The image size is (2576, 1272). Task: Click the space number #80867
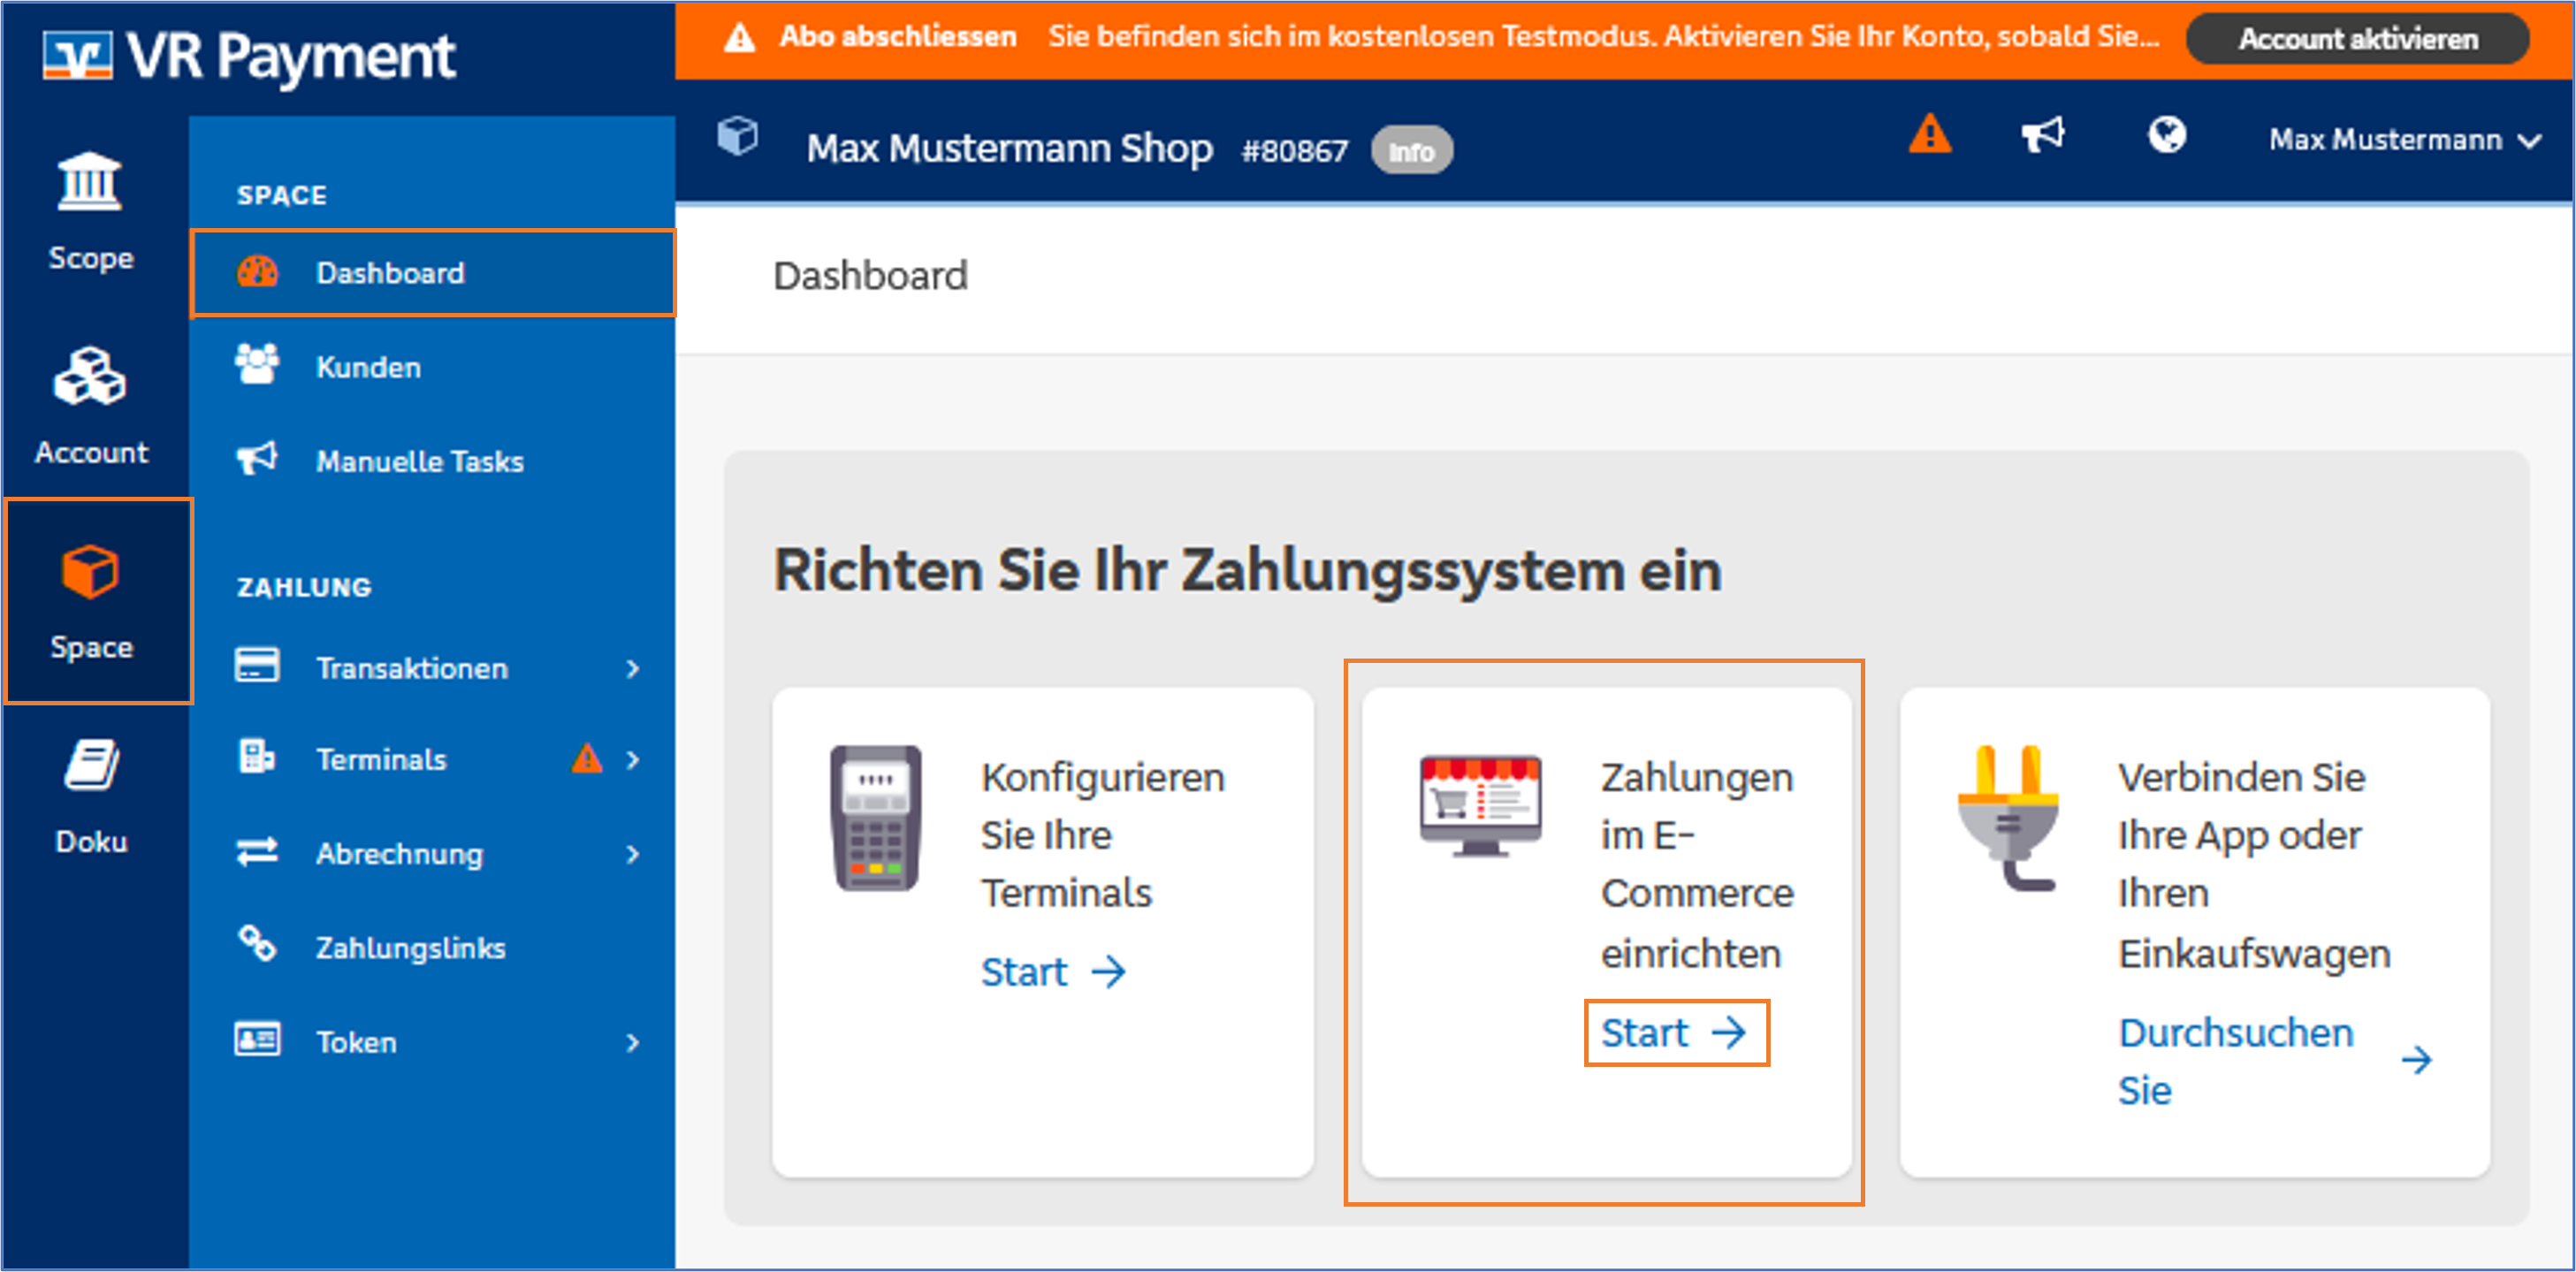(x=1294, y=151)
